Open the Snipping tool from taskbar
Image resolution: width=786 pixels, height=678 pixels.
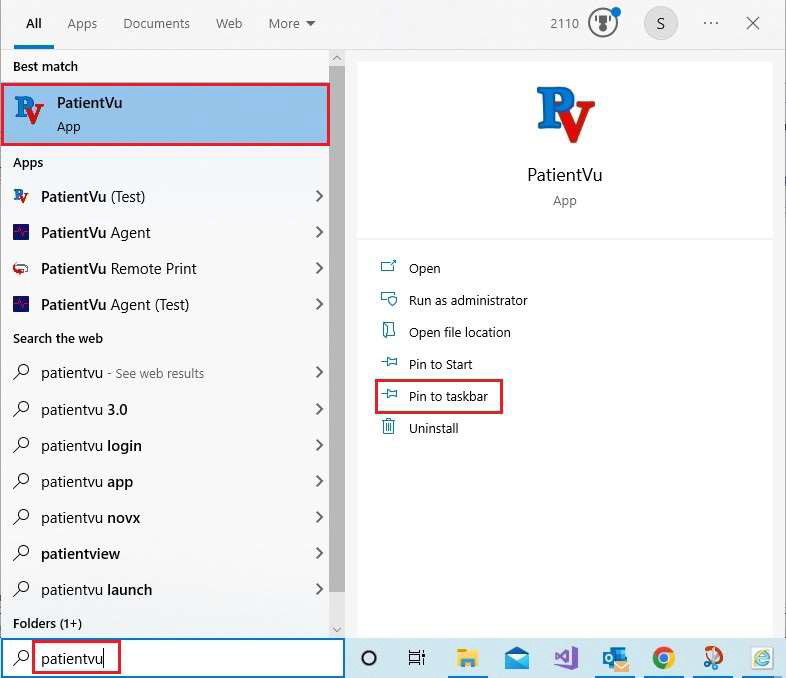(713, 658)
